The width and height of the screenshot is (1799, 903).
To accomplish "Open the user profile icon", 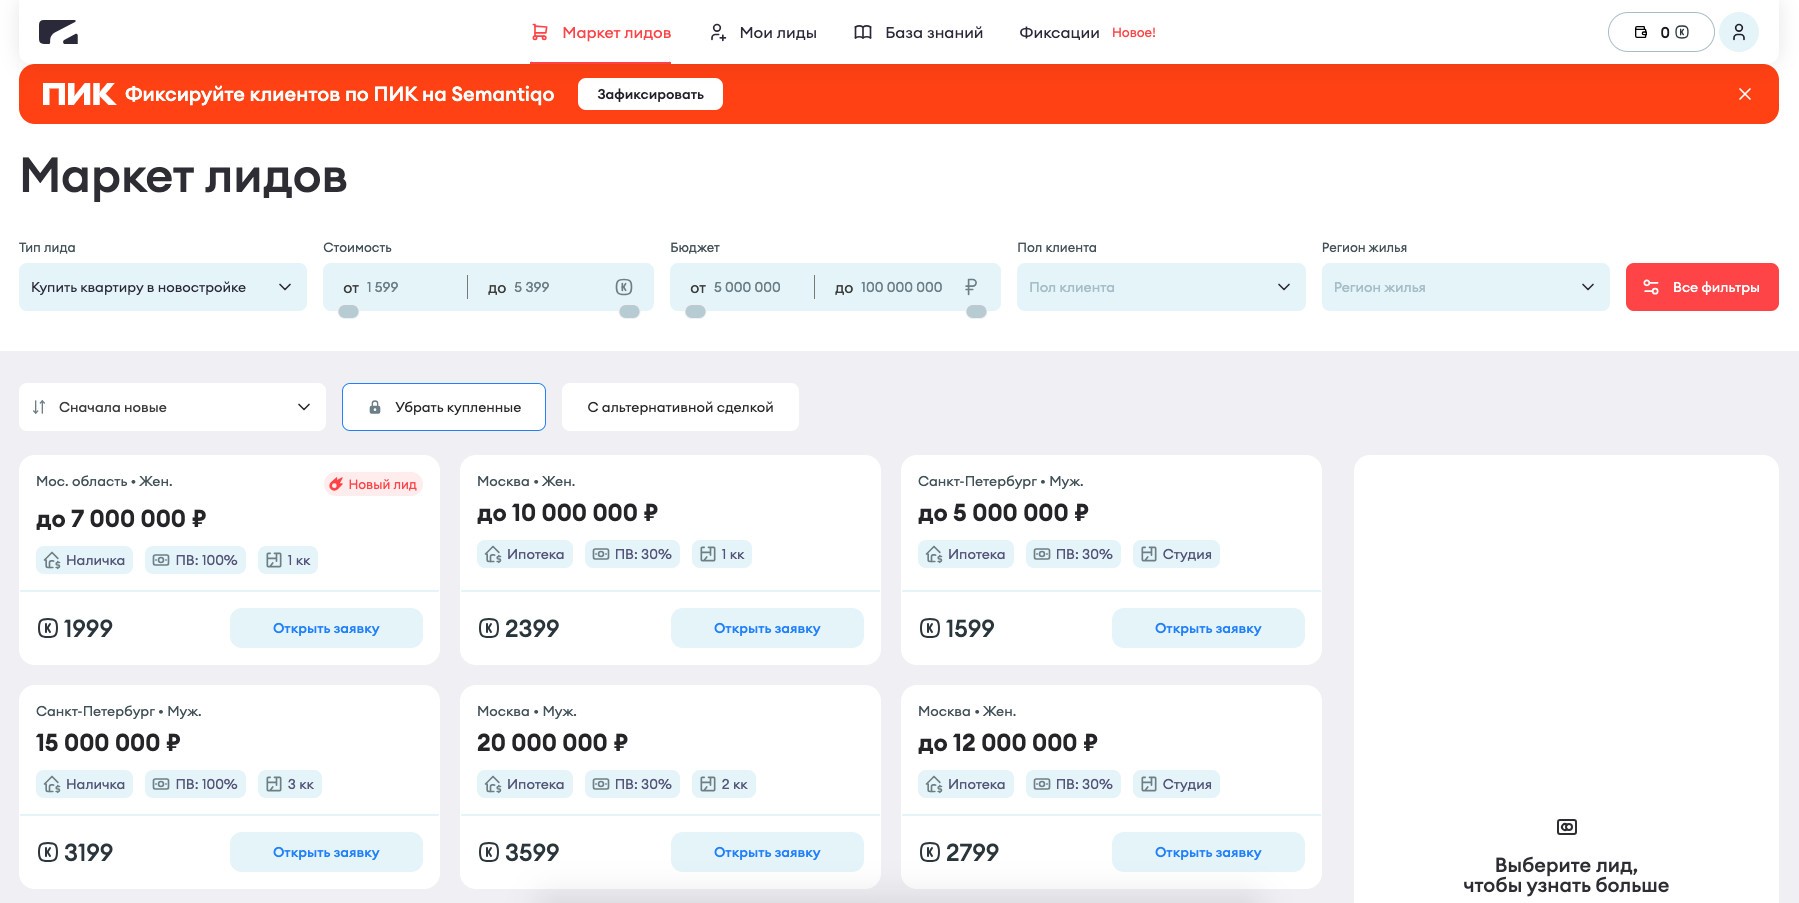I will click(1739, 32).
